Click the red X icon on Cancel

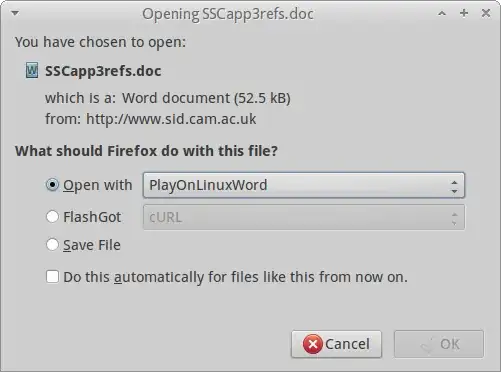click(312, 344)
